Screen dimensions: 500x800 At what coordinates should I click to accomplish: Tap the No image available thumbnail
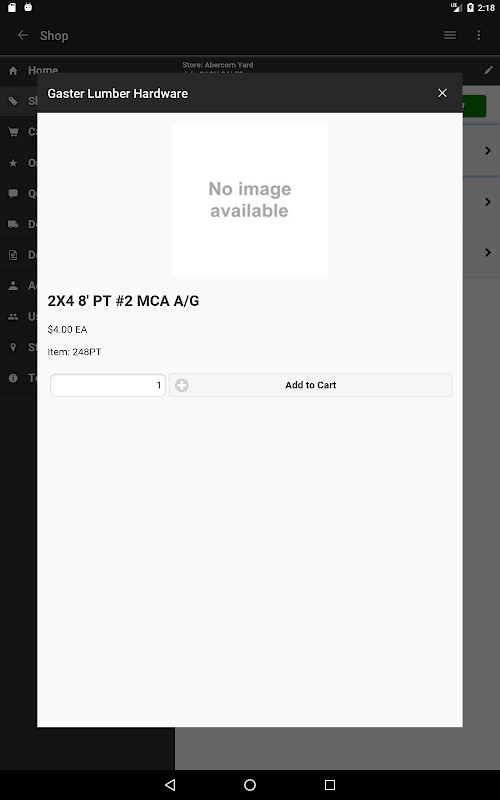pos(249,200)
